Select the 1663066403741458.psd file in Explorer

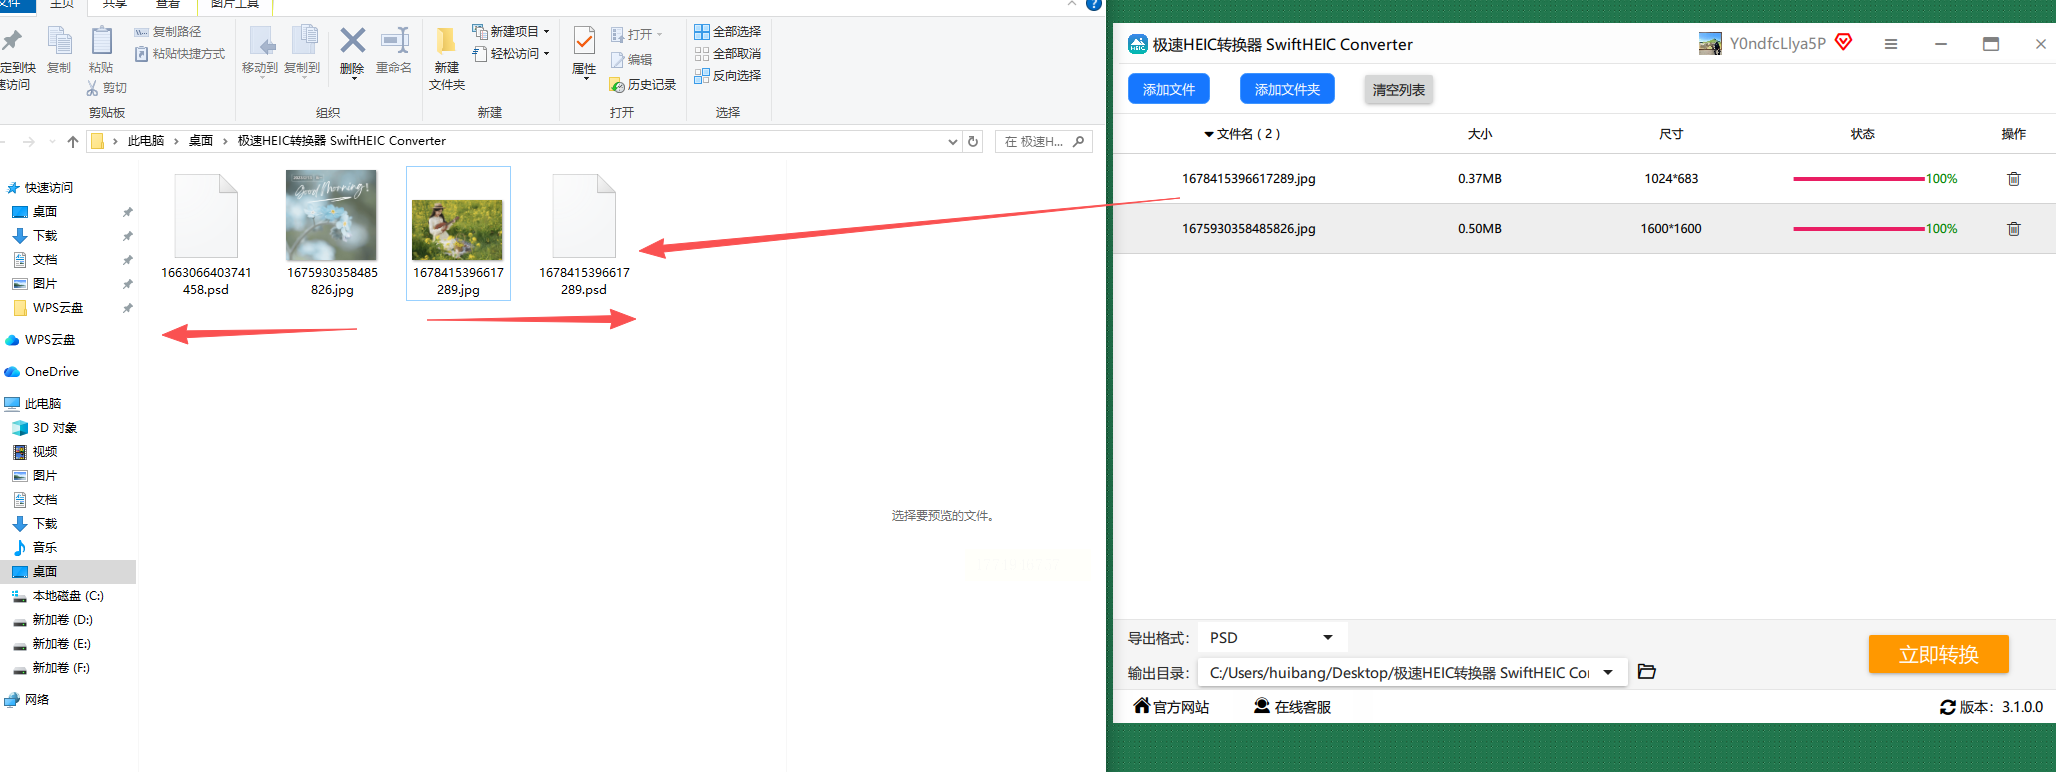click(206, 236)
